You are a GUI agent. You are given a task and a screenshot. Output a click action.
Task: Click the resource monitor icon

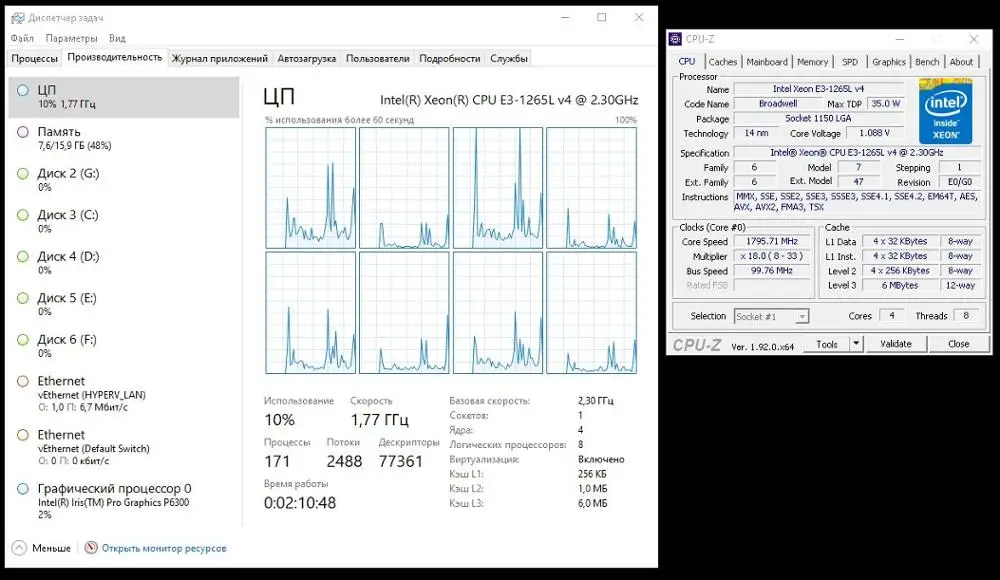tap(91, 548)
